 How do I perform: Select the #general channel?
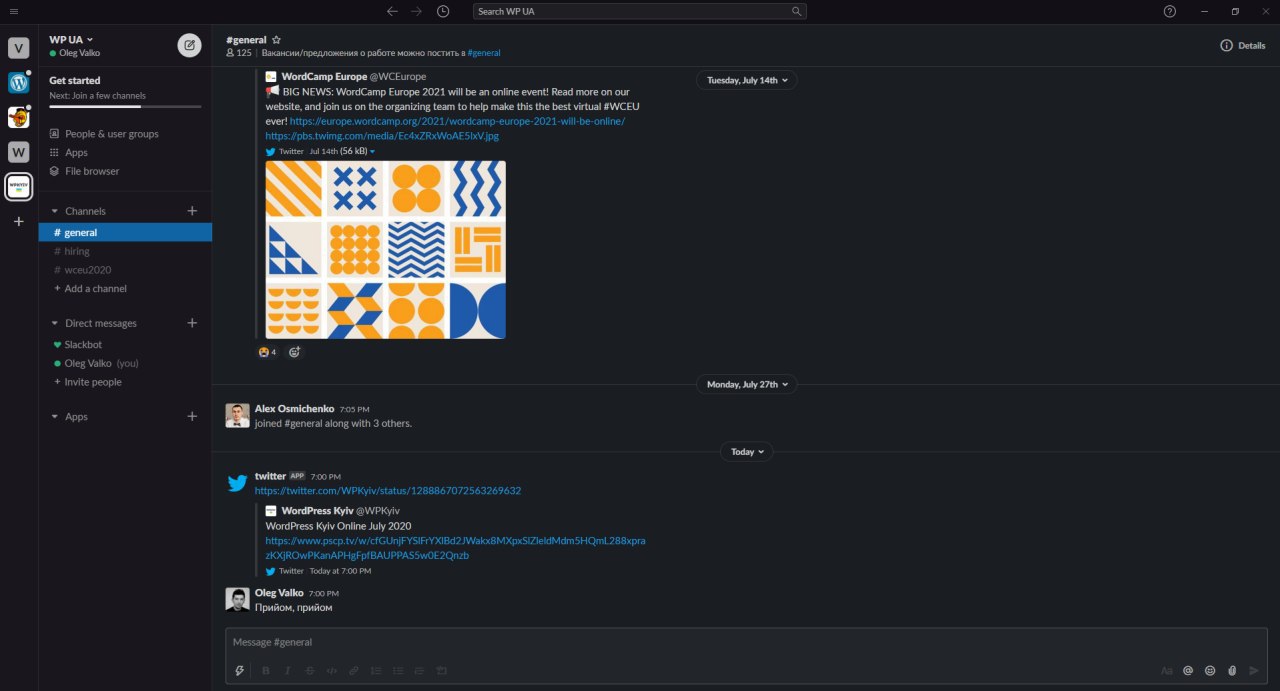coord(125,232)
